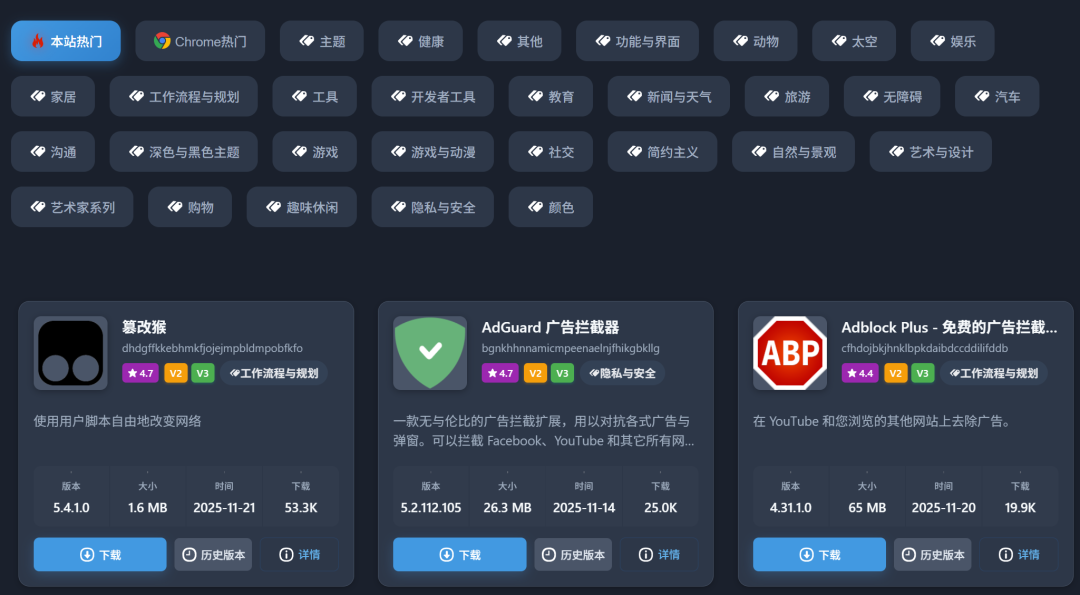This screenshot has height=595, width=1080.
Task: Click the 篡改猴 title
Action: point(144,327)
